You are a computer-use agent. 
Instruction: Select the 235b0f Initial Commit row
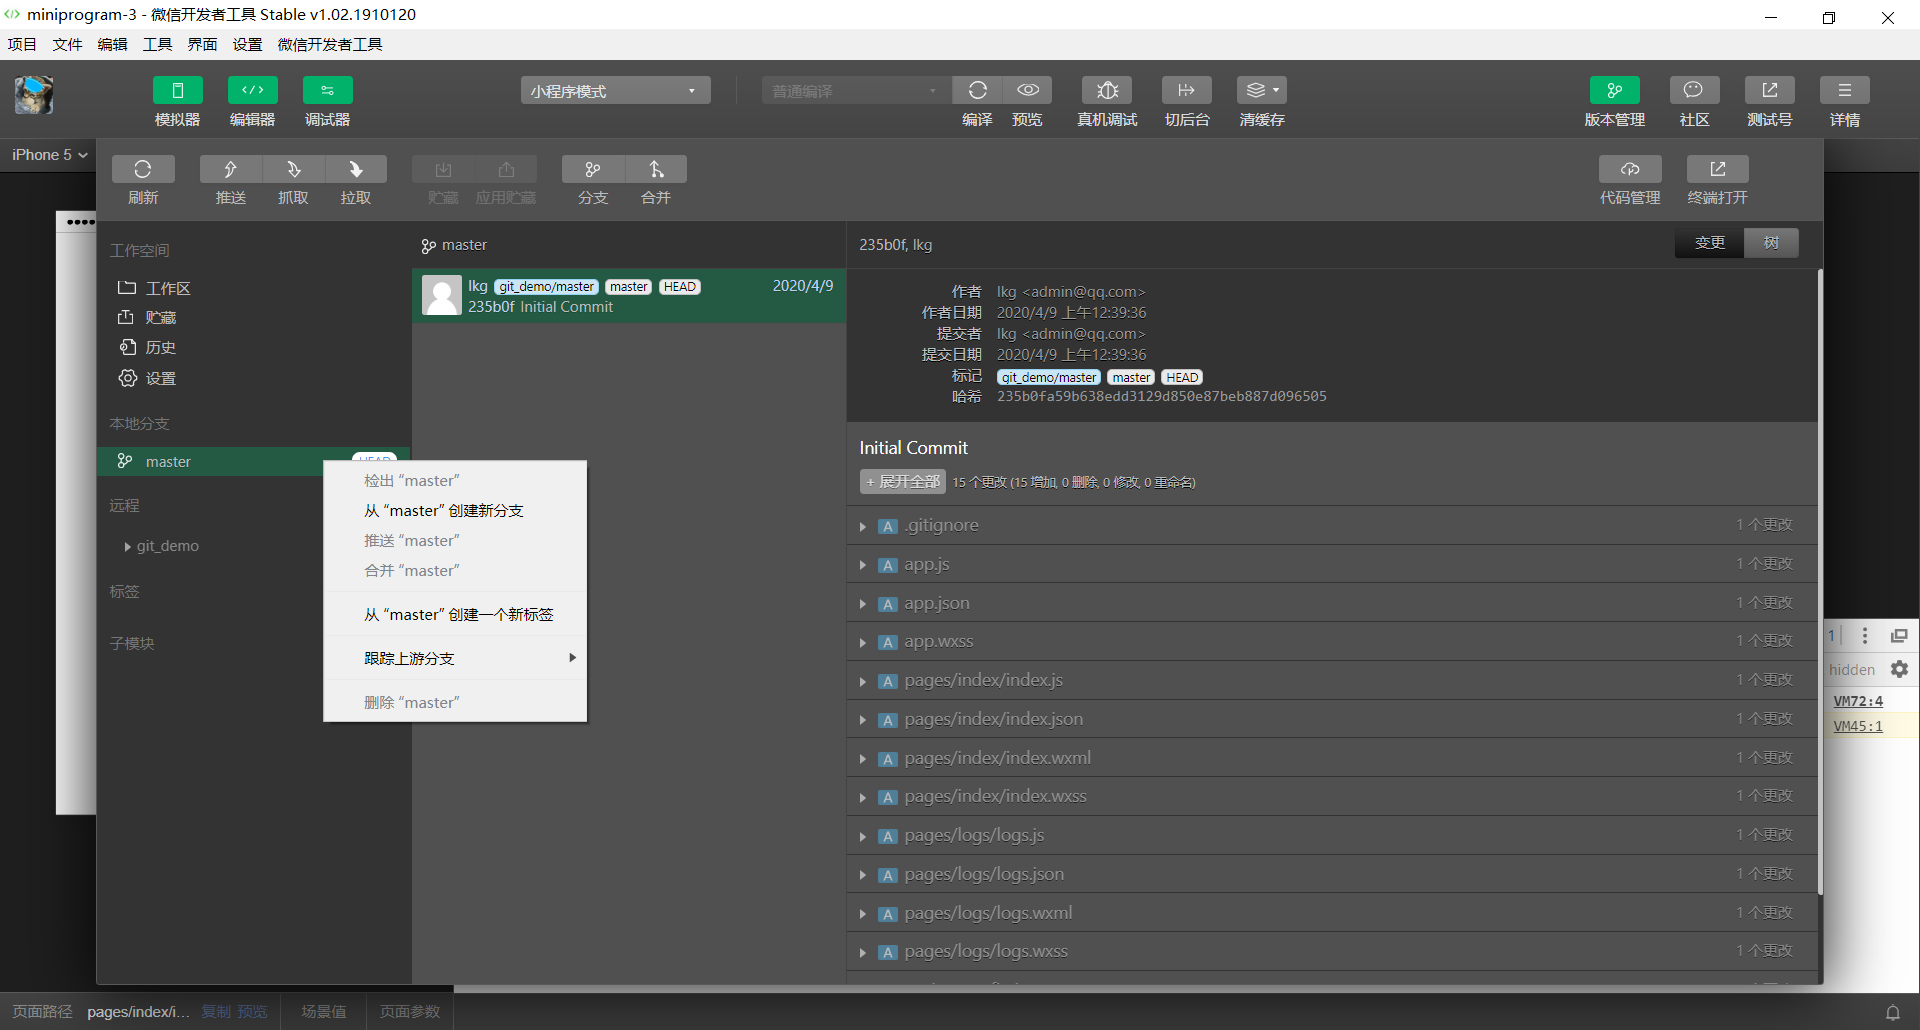[629, 296]
